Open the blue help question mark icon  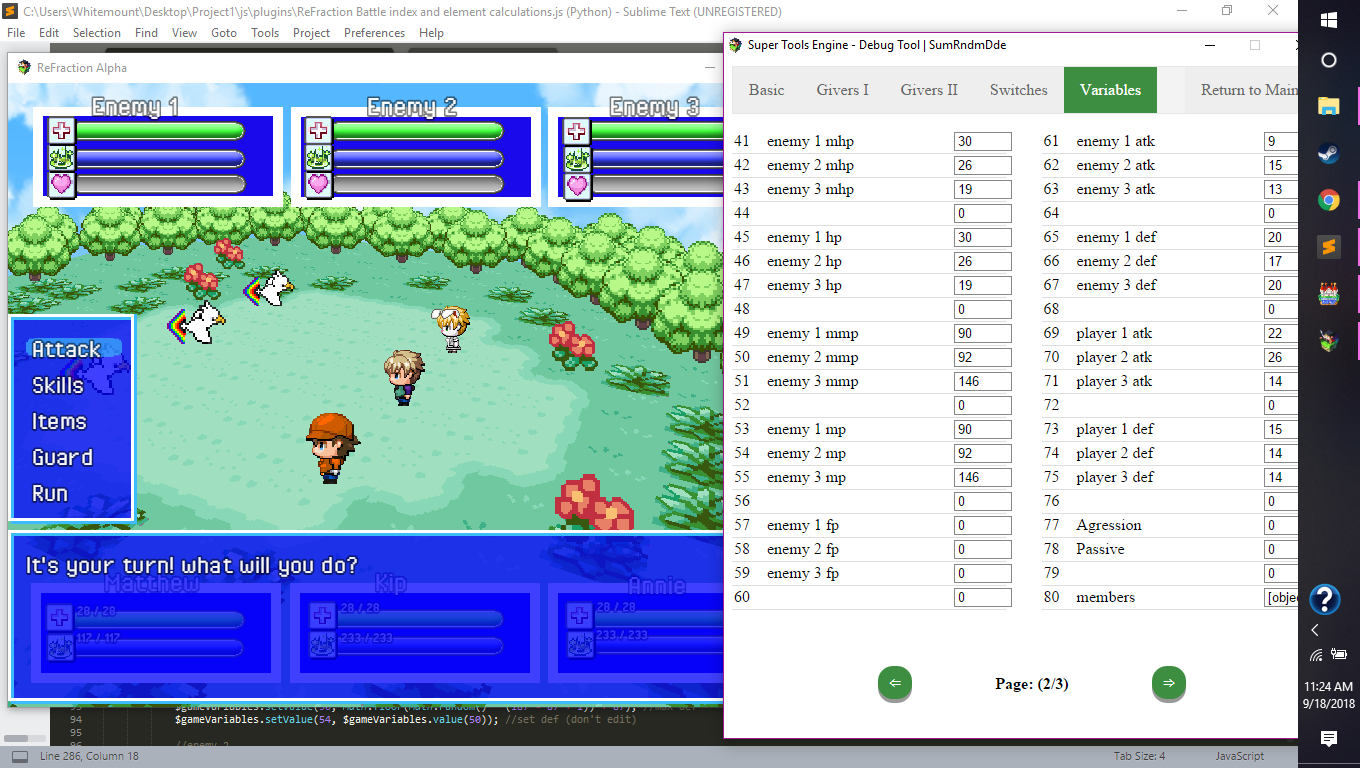(x=1324, y=599)
